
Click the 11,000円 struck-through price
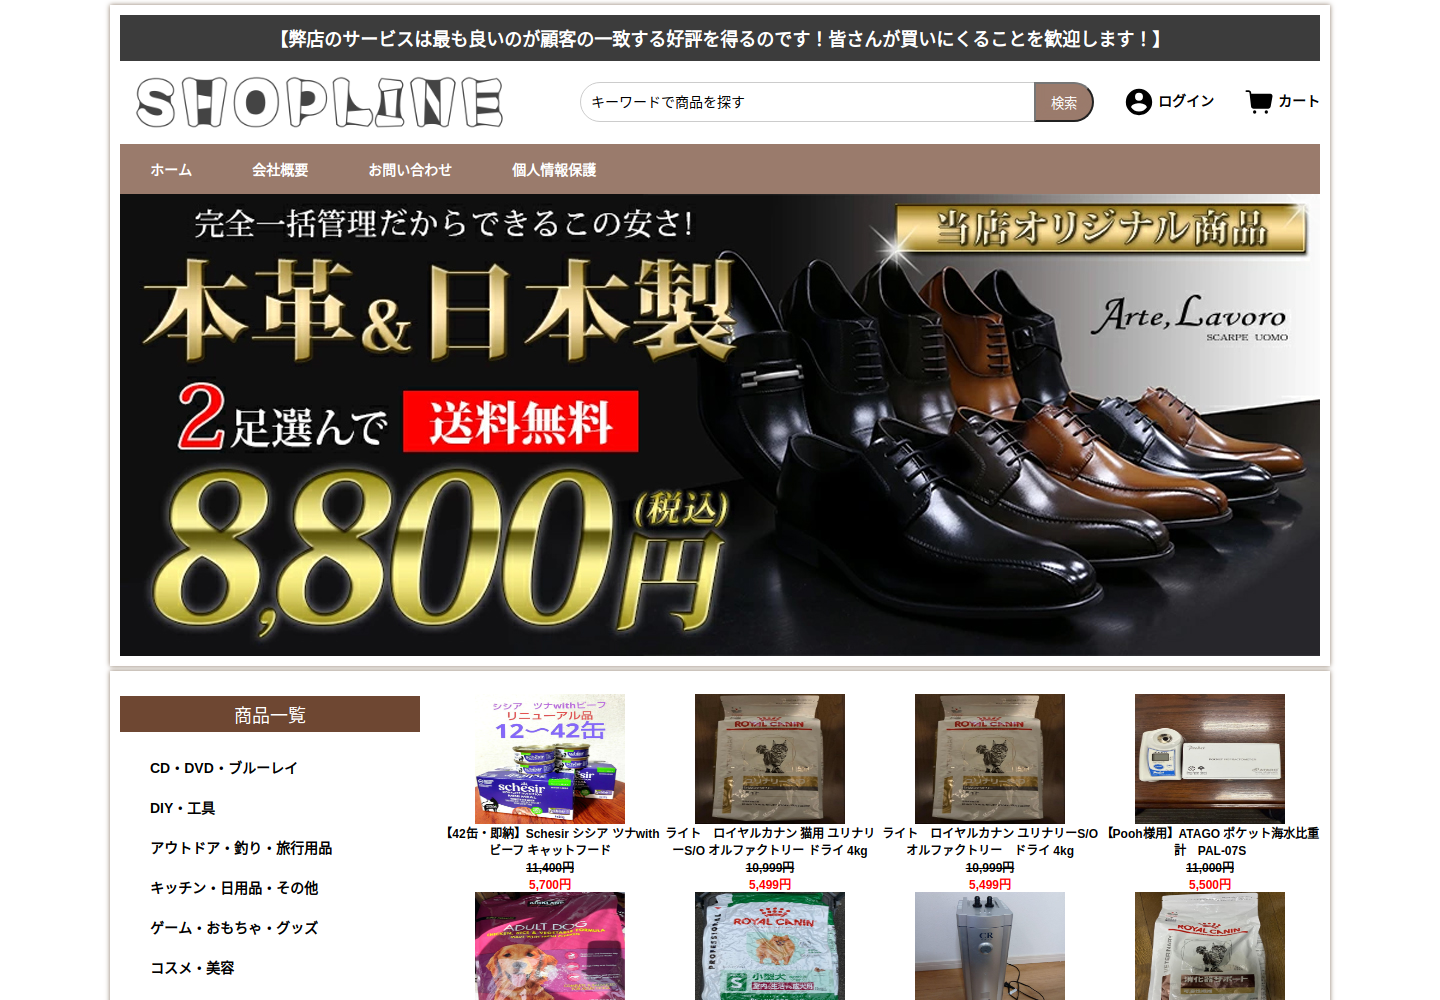click(1210, 868)
